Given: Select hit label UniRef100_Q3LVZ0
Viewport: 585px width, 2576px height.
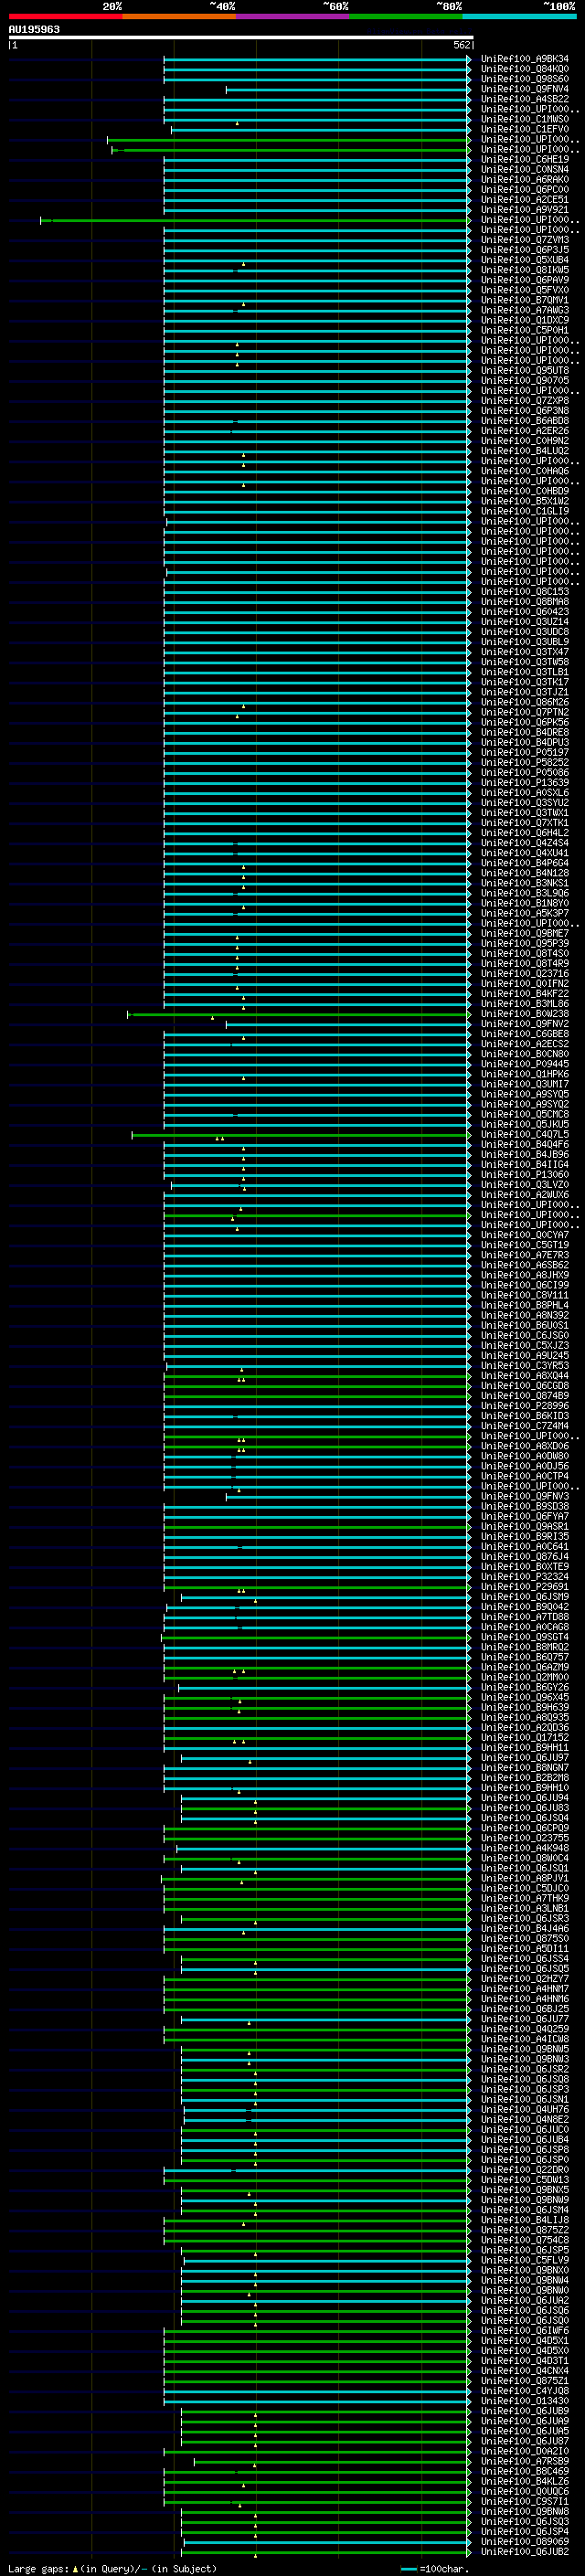Looking at the screenshot, I should [525, 1185].
